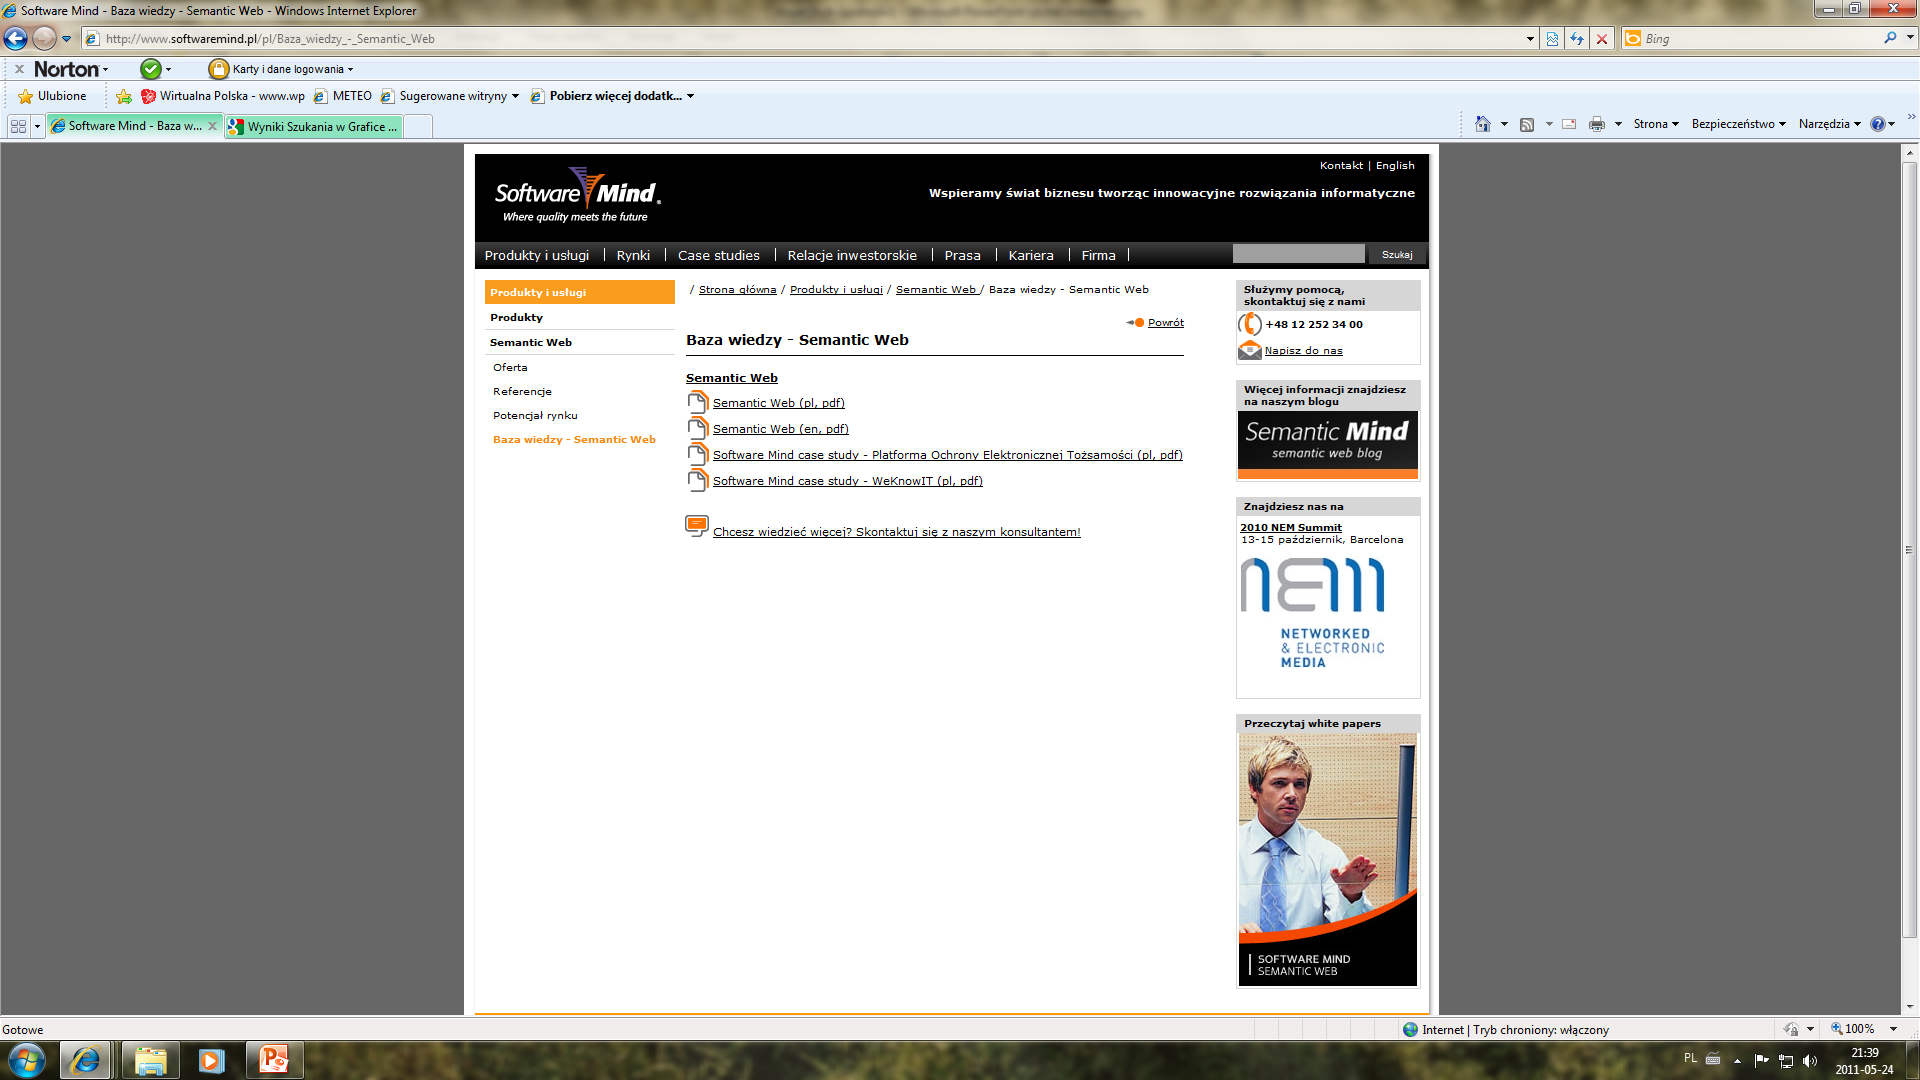This screenshot has height=1080, width=1920.
Task: Open Case studies navigation item
Action: [x=719, y=255]
